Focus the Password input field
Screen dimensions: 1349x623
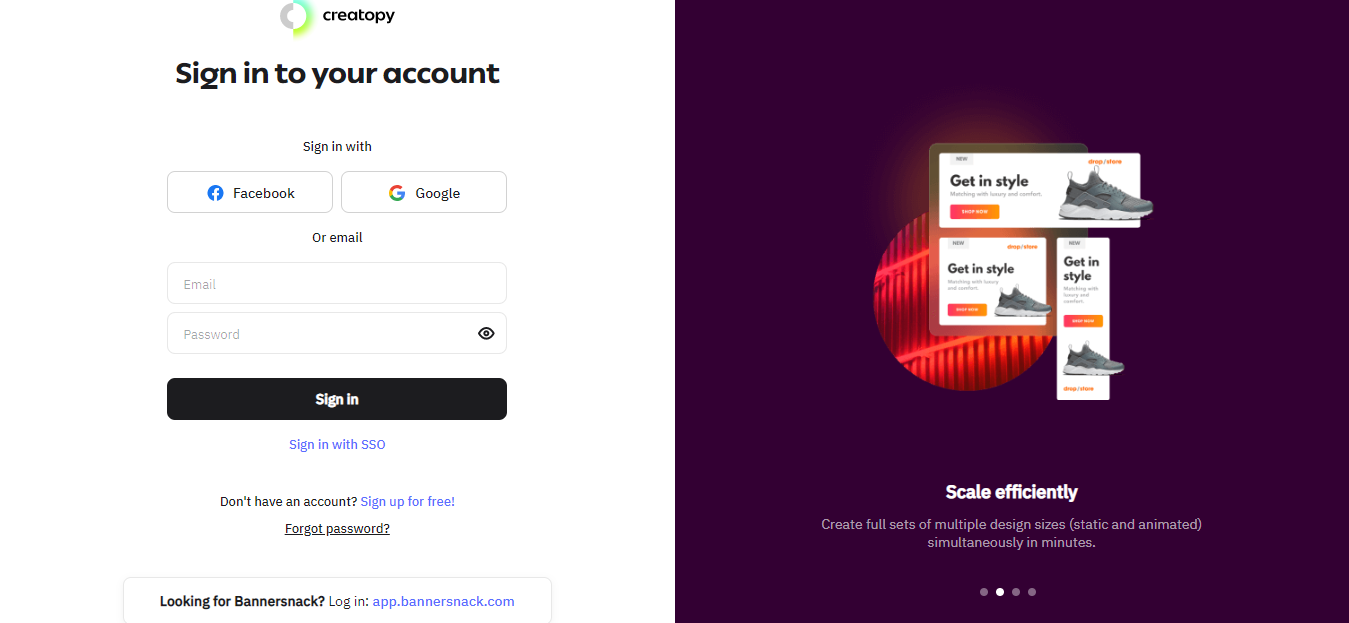tap(320, 334)
